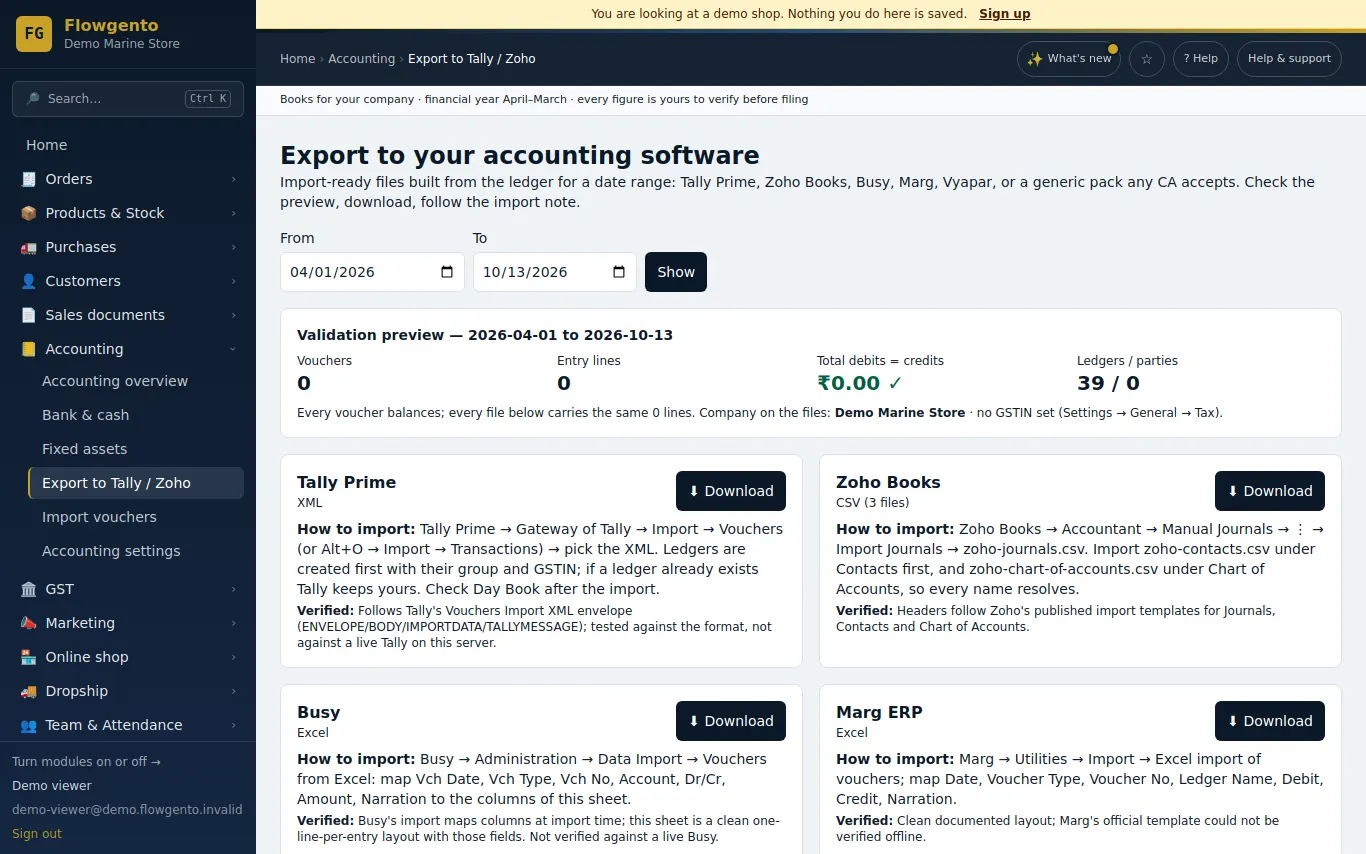Screen dimensions: 1366x854
Task: Click Sign out in the sidebar
Action: click(x=37, y=834)
